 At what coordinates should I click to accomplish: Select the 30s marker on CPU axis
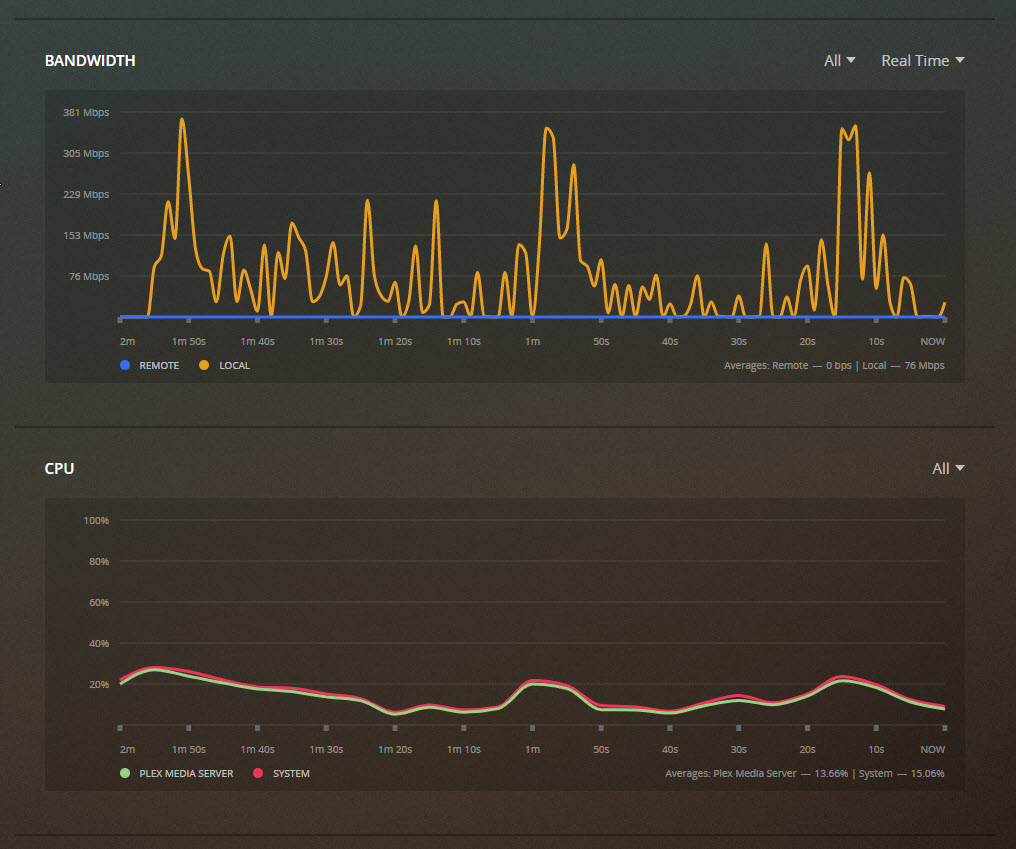(738, 750)
